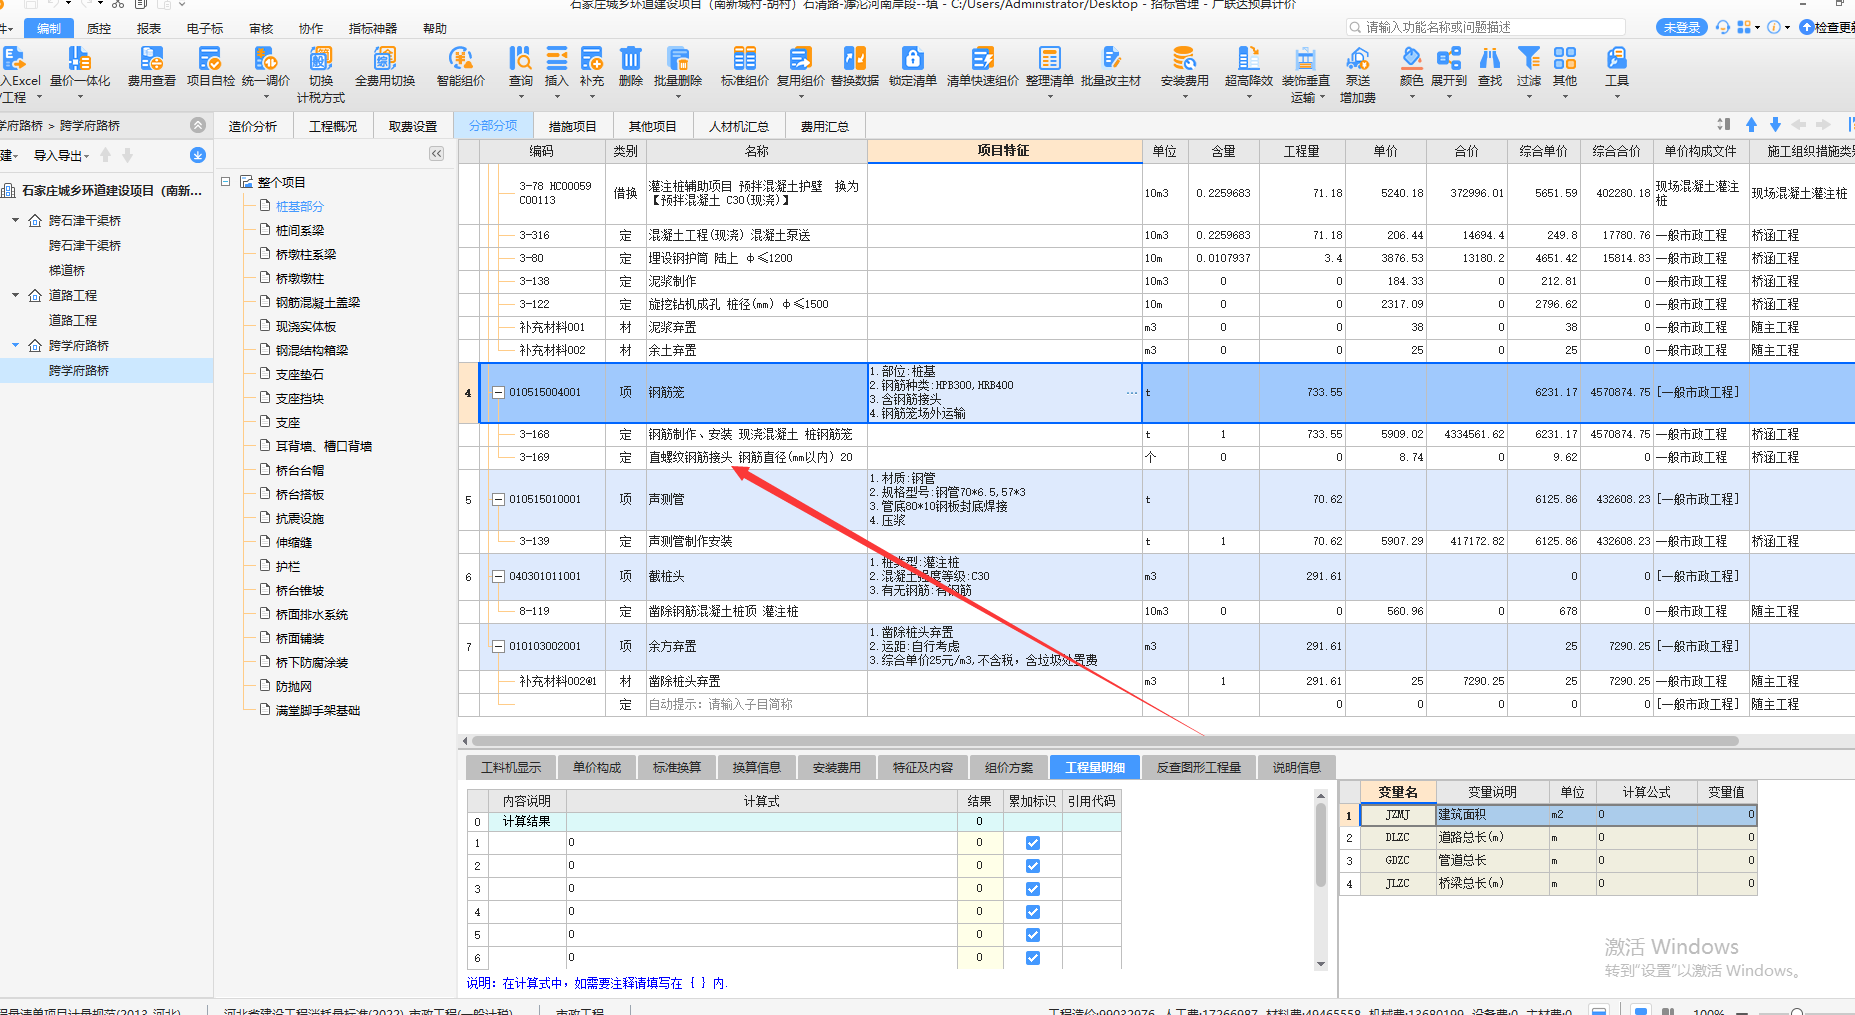Click the 清单快速组价 icon
1855x1015 pixels.
(983, 66)
